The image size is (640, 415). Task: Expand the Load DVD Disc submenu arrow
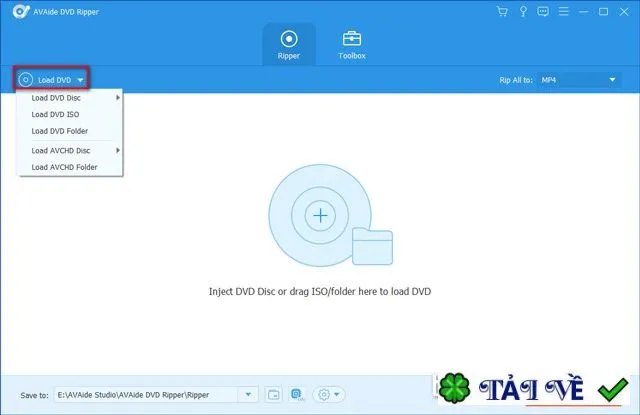click(x=118, y=98)
